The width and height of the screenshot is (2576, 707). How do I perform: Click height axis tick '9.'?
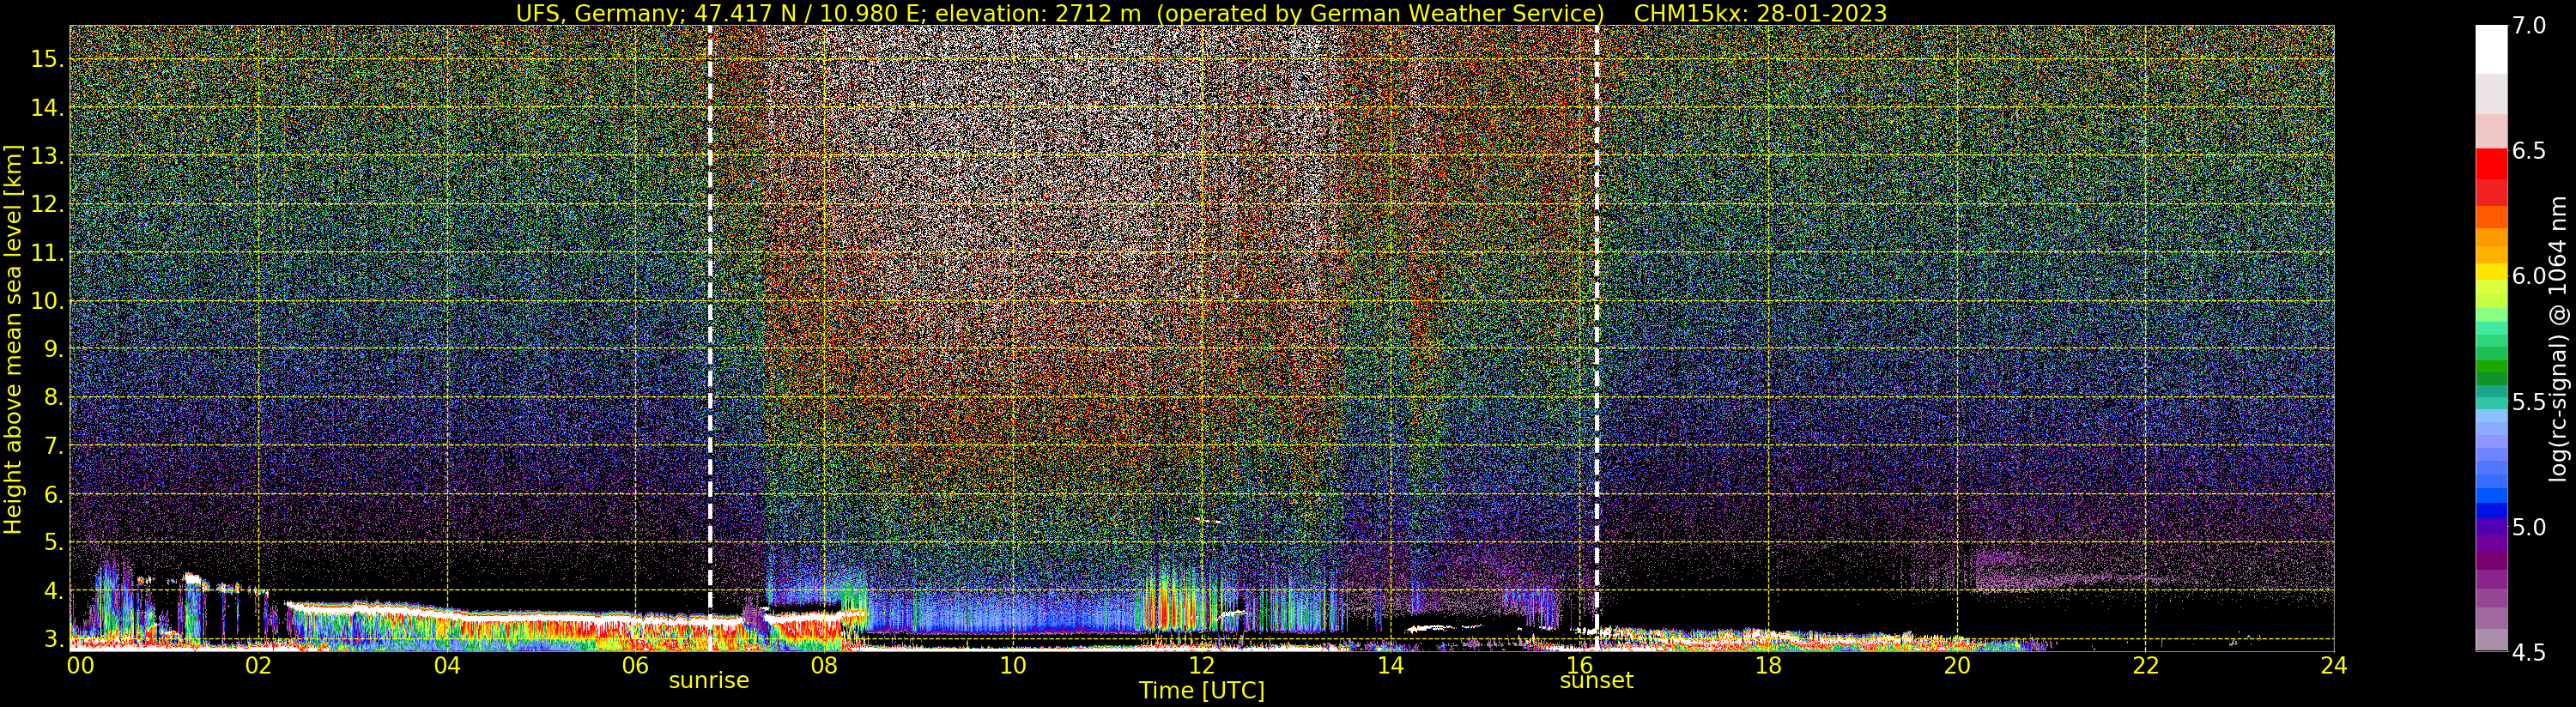[x=52, y=350]
